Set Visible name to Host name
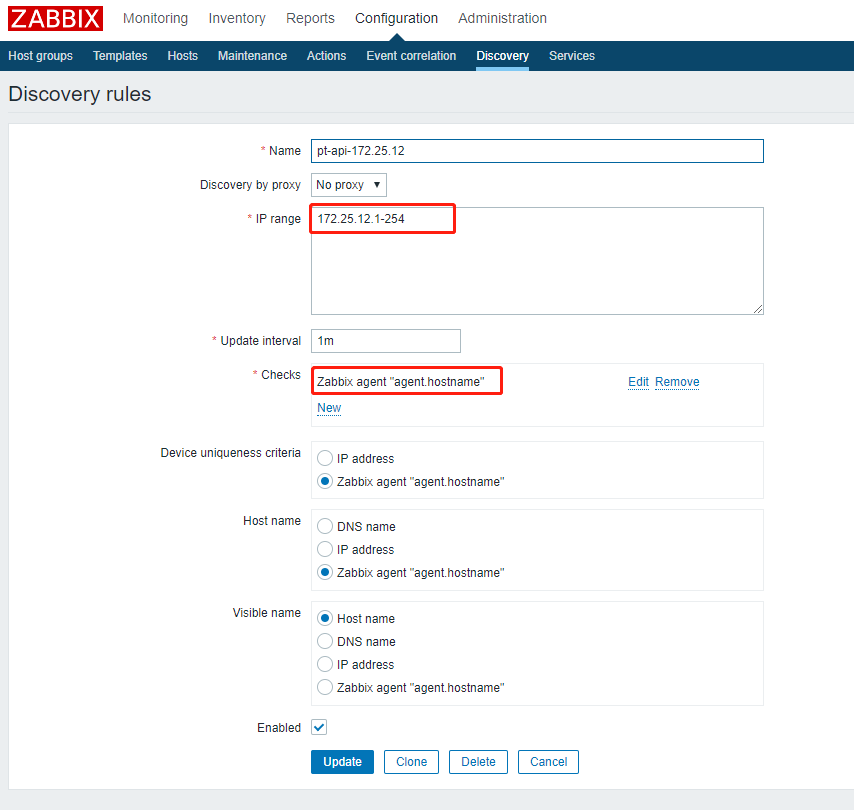 (325, 618)
